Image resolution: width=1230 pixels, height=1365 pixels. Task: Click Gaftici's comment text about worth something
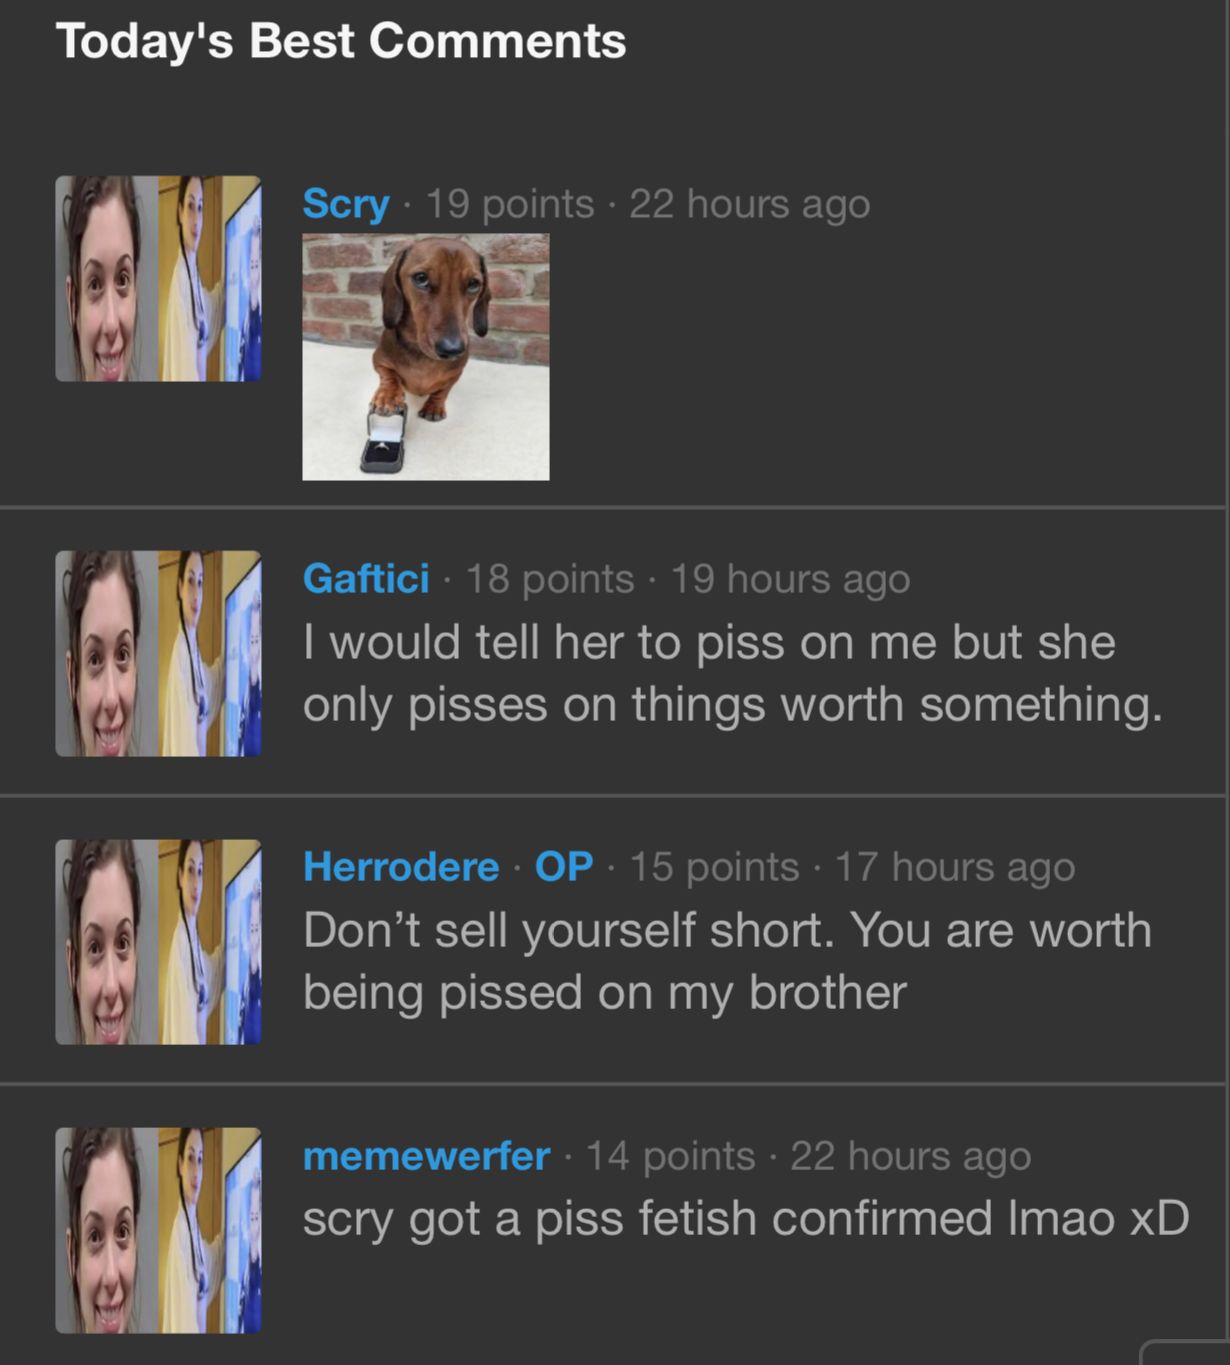pos(733,673)
